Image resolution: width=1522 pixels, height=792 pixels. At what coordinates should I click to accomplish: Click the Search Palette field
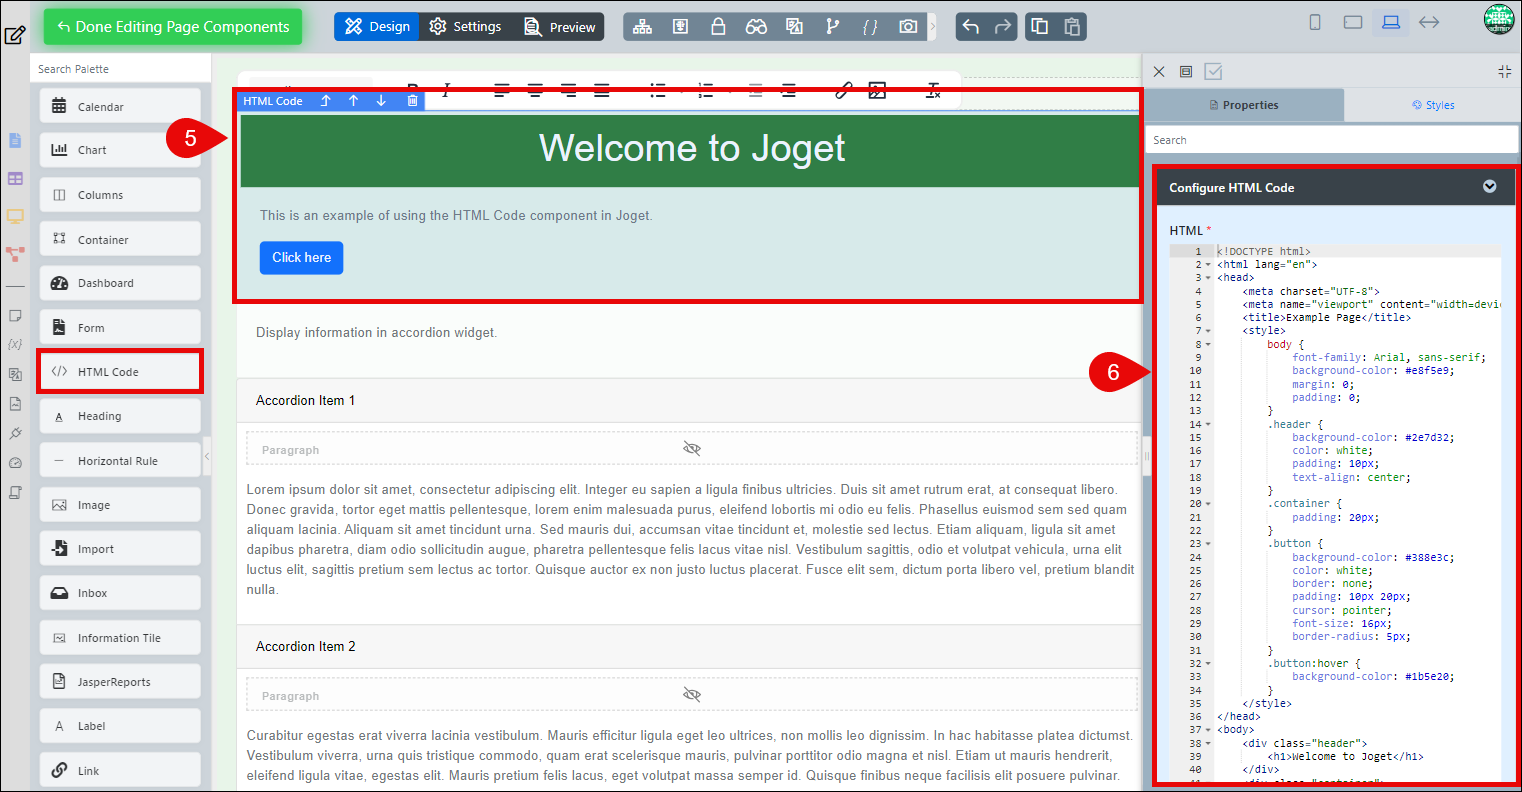pos(121,69)
